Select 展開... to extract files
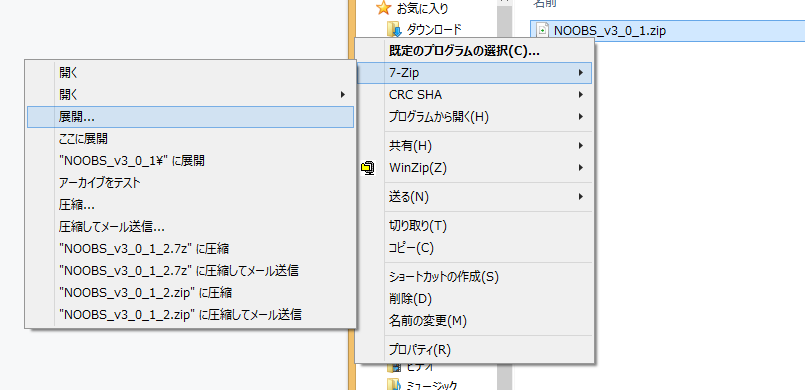805x390 pixels. point(190,117)
